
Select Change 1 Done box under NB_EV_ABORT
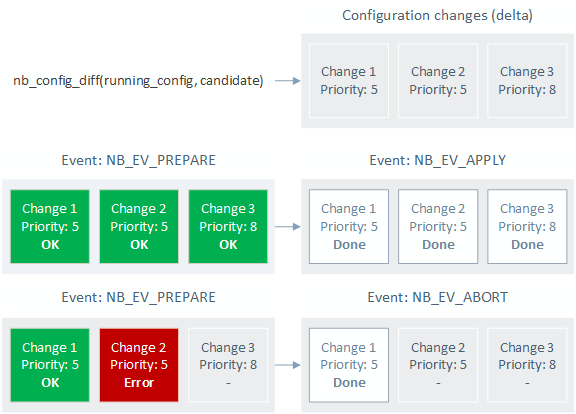point(349,365)
